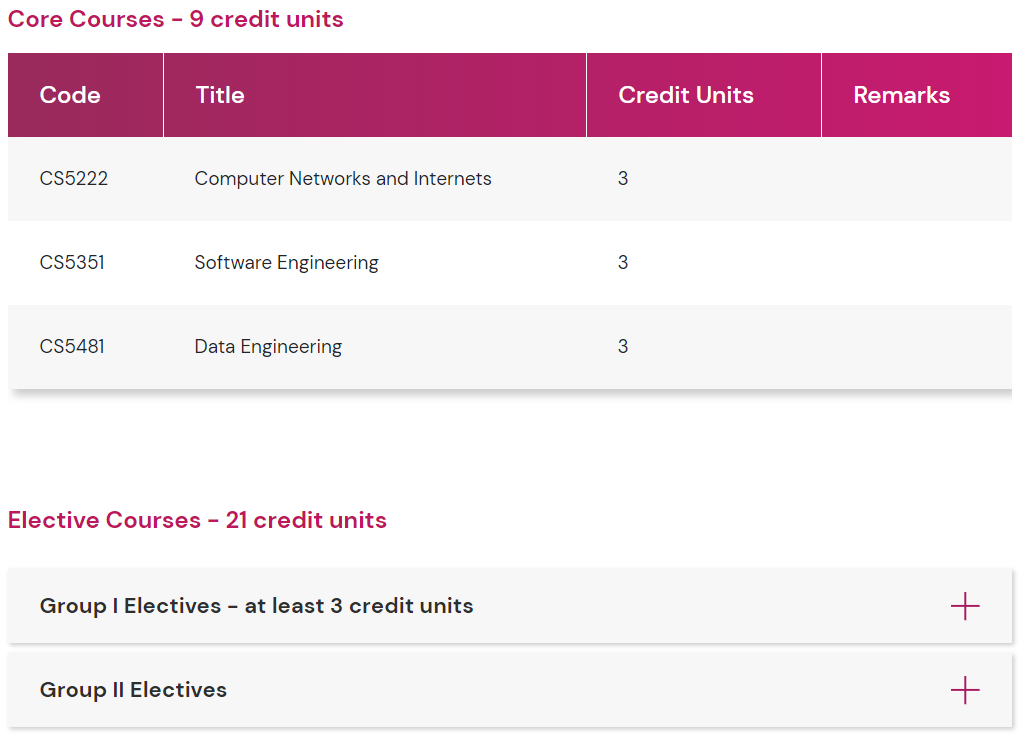Click the Credit Units column header
The image size is (1020, 735).
pyautogui.click(x=686, y=95)
